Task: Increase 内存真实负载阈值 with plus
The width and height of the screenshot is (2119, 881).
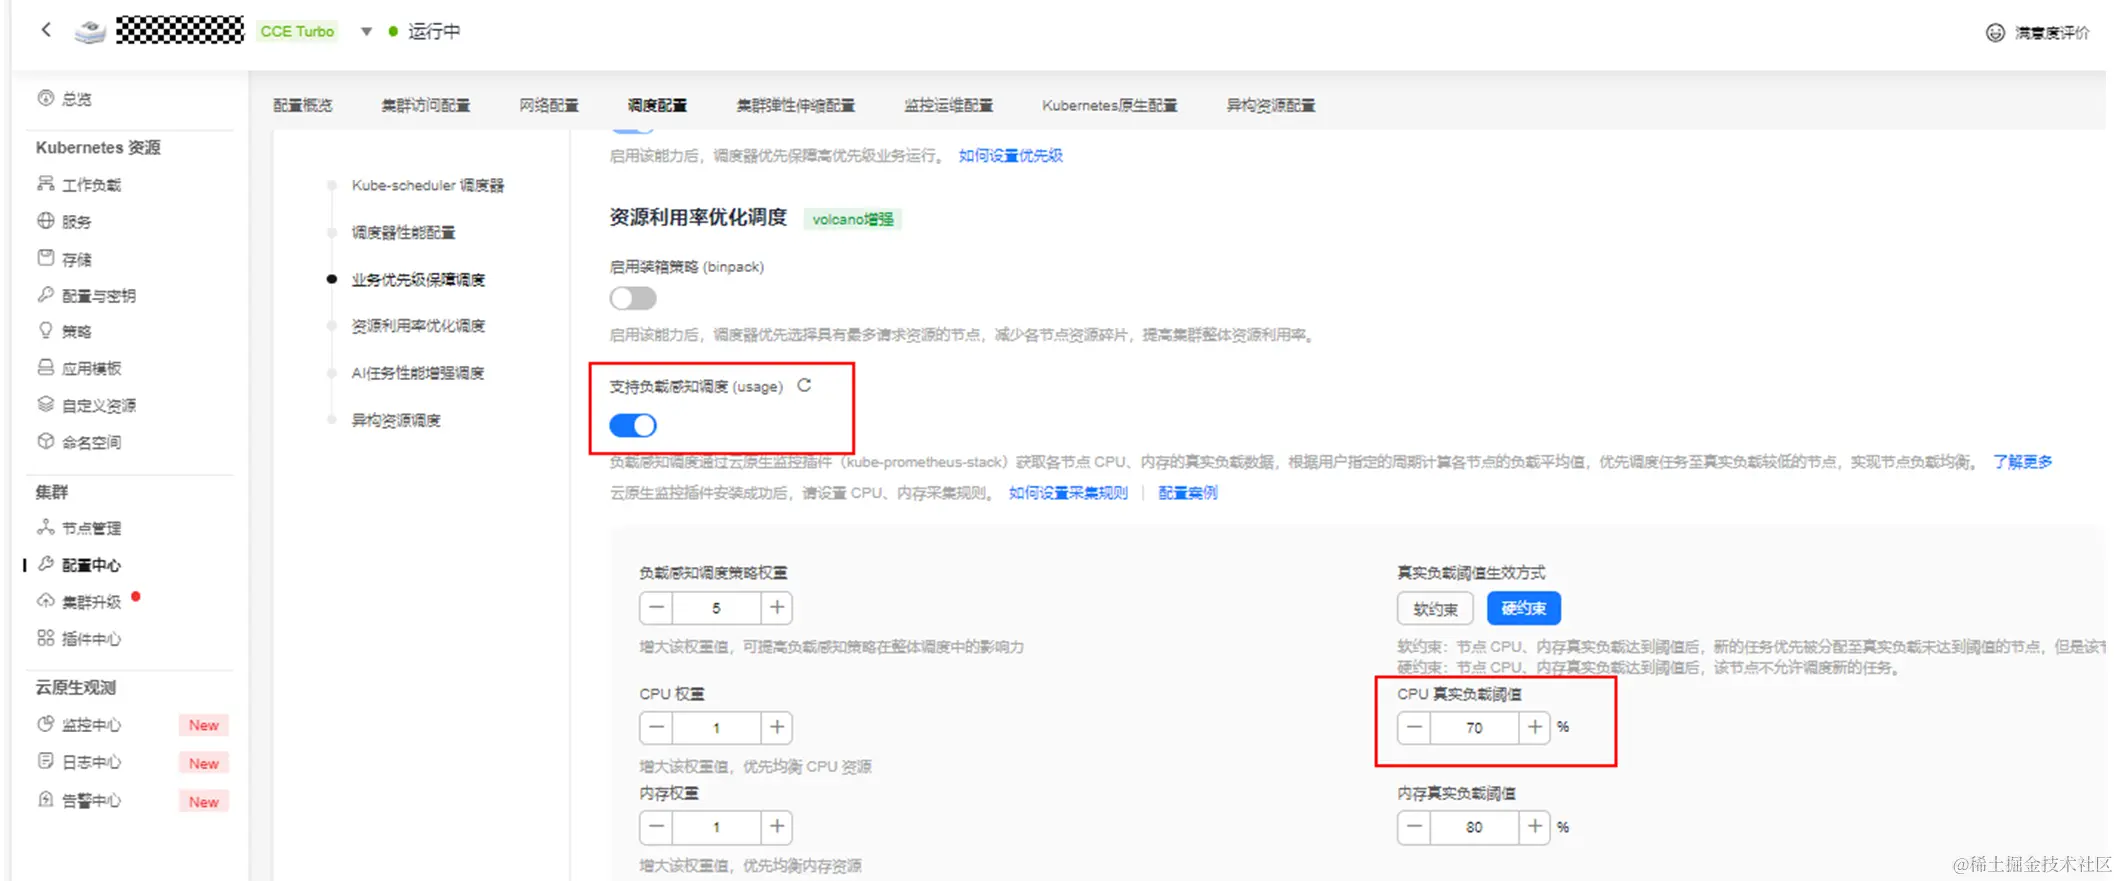Action: coord(1534,827)
